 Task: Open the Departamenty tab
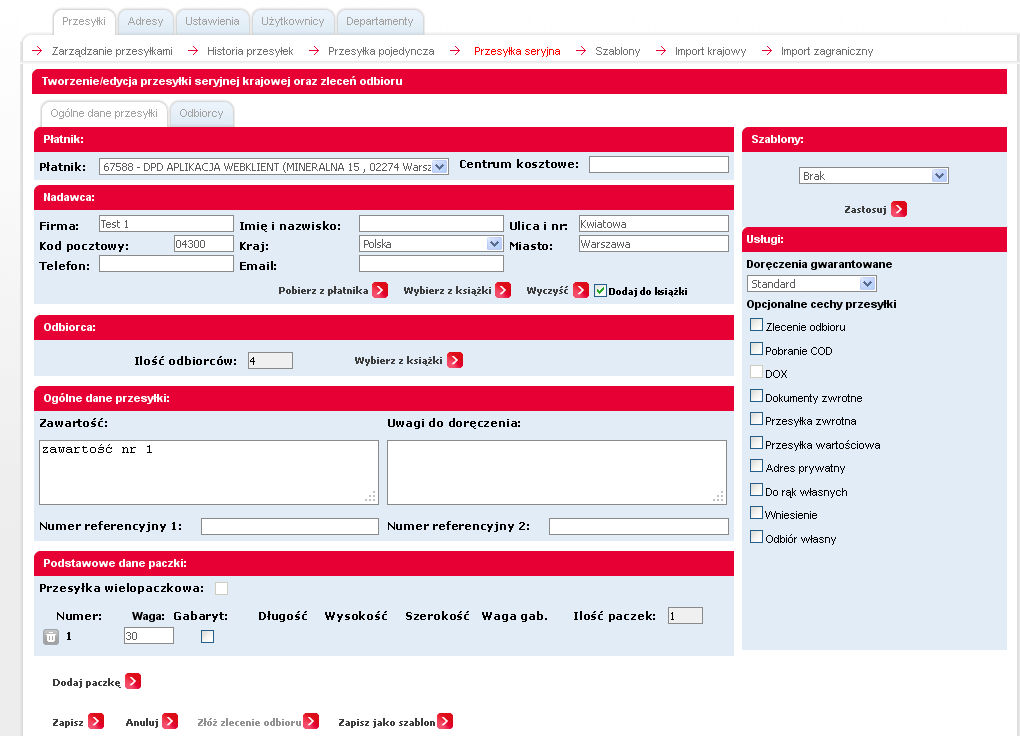tap(380, 21)
